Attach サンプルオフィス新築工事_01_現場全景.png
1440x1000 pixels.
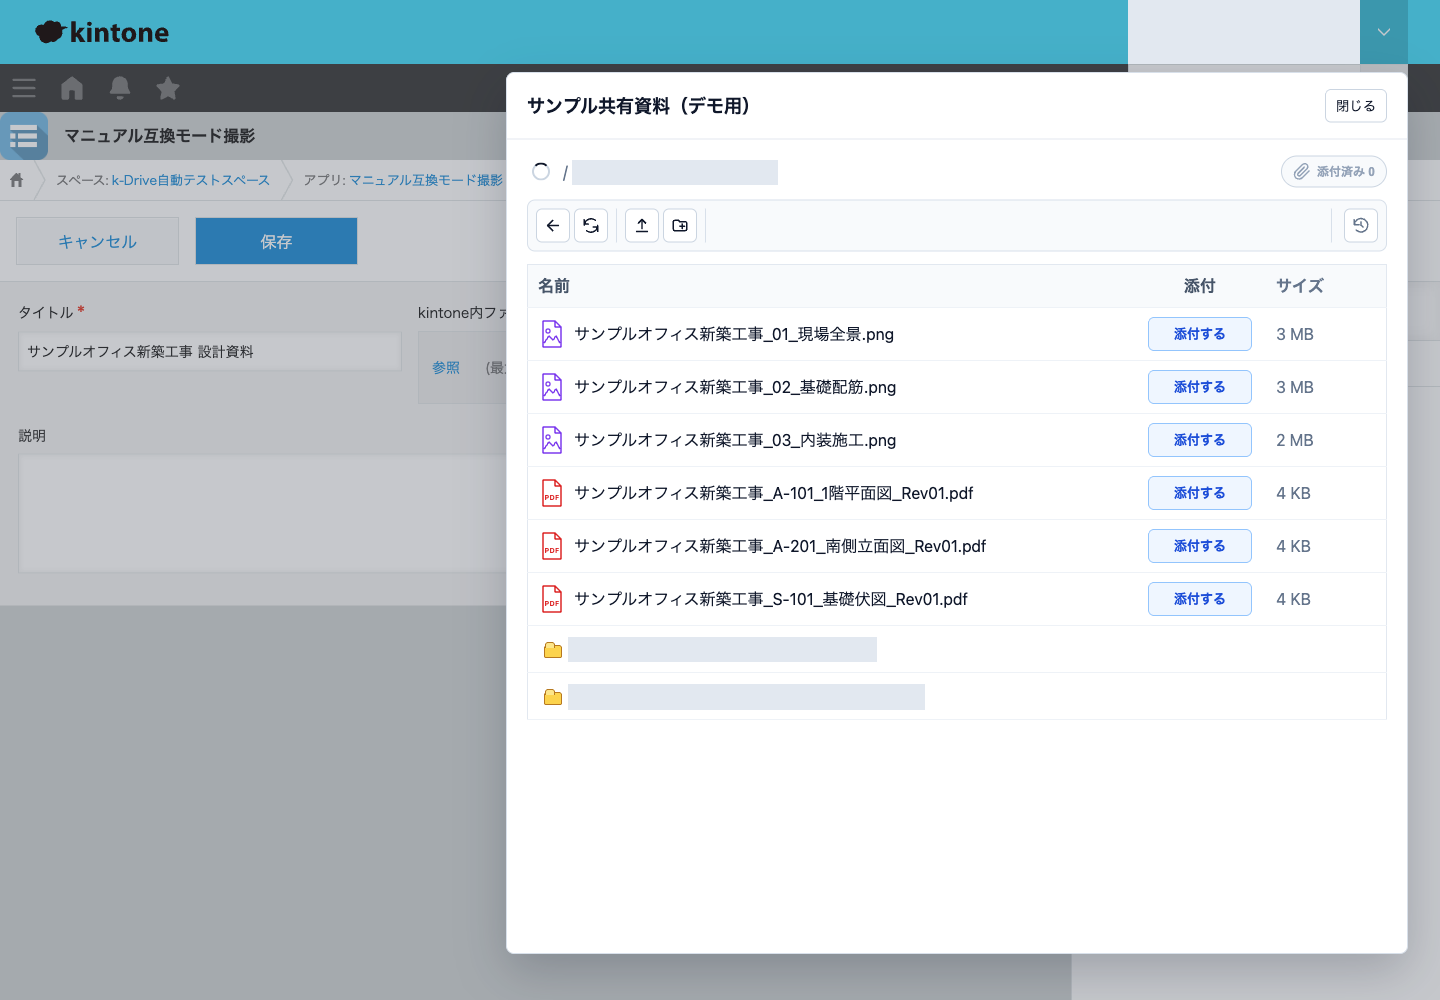(x=1200, y=334)
